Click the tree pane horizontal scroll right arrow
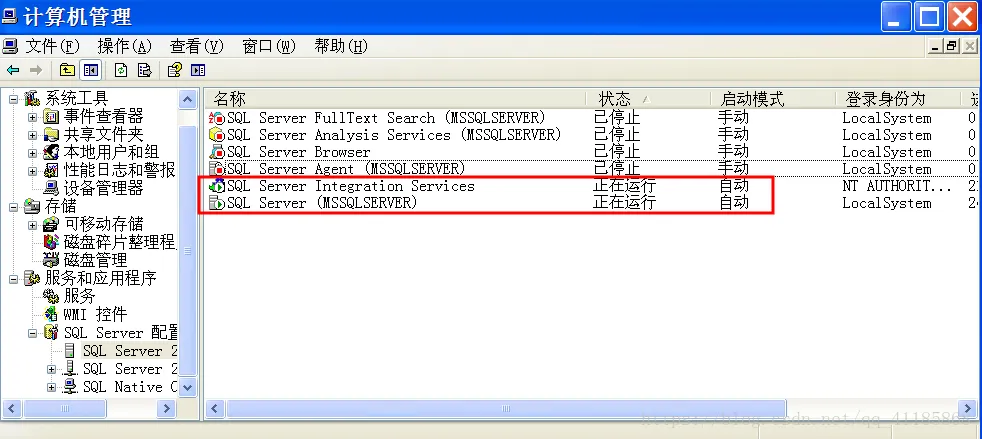This screenshot has width=982, height=439. click(167, 409)
